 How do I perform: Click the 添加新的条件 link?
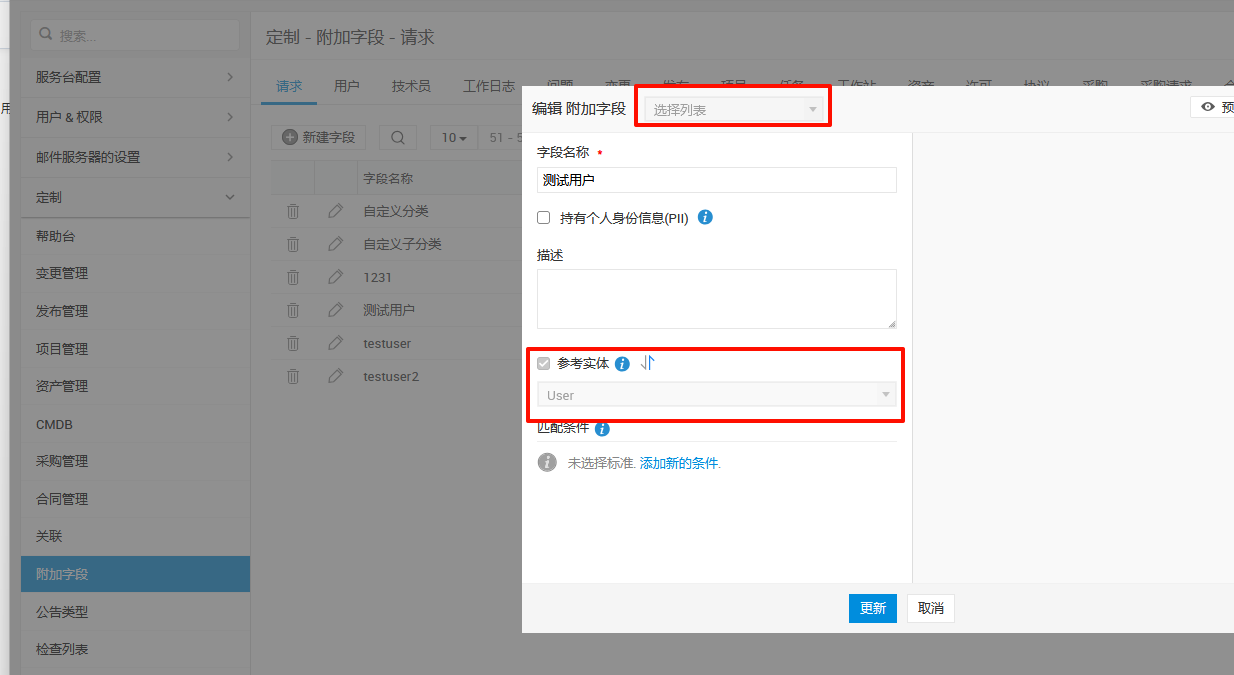coord(679,463)
